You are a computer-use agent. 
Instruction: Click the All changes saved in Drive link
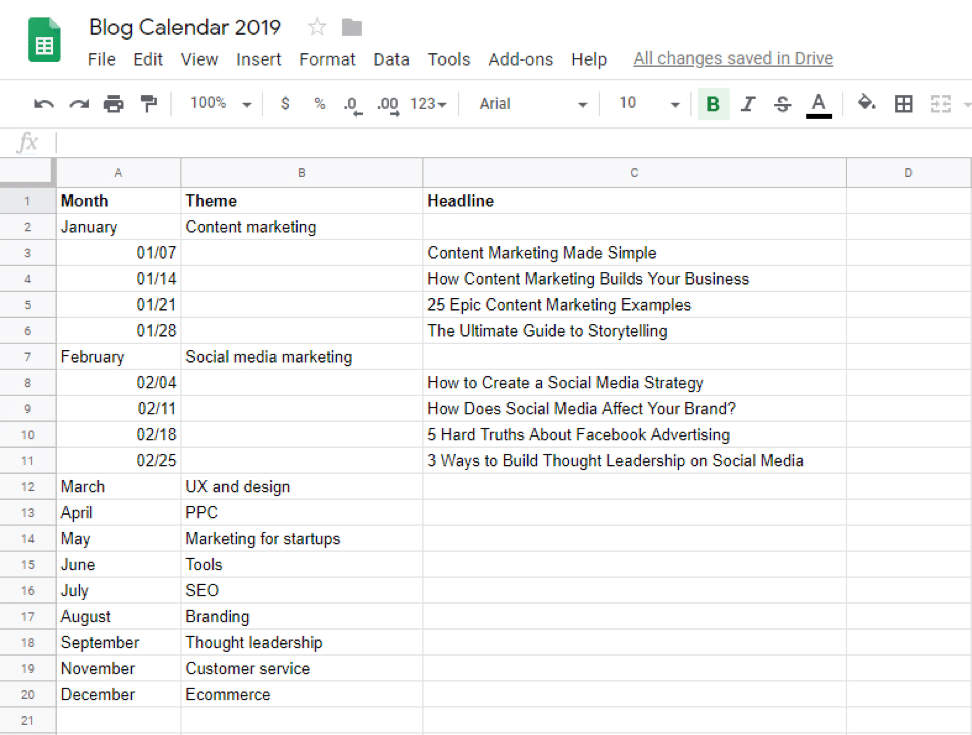click(x=733, y=58)
